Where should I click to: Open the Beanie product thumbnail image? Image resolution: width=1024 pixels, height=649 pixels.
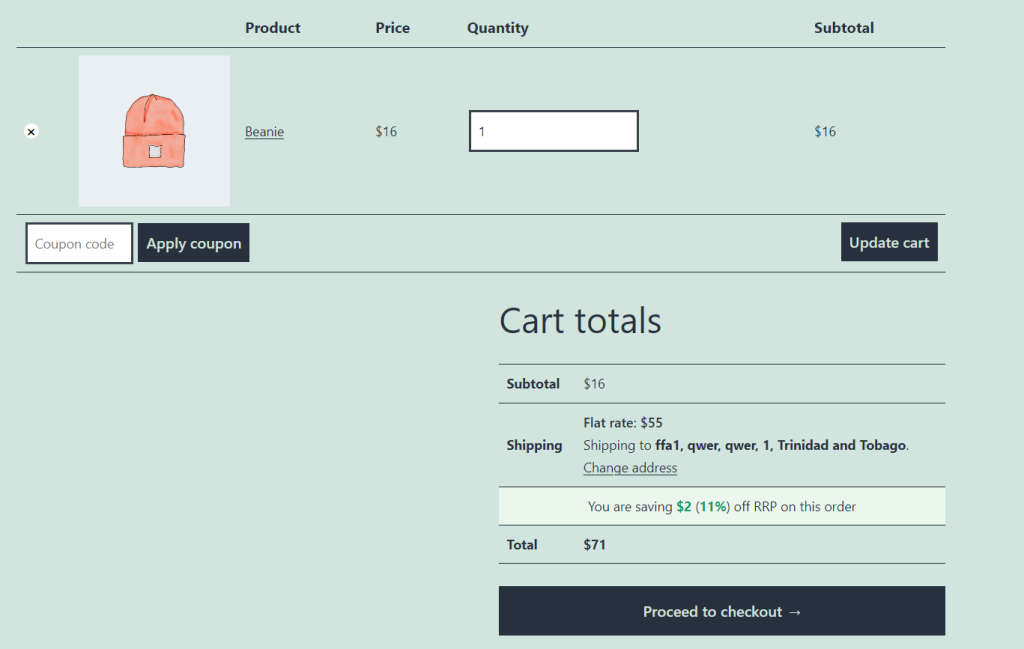pyautogui.click(x=154, y=131)
